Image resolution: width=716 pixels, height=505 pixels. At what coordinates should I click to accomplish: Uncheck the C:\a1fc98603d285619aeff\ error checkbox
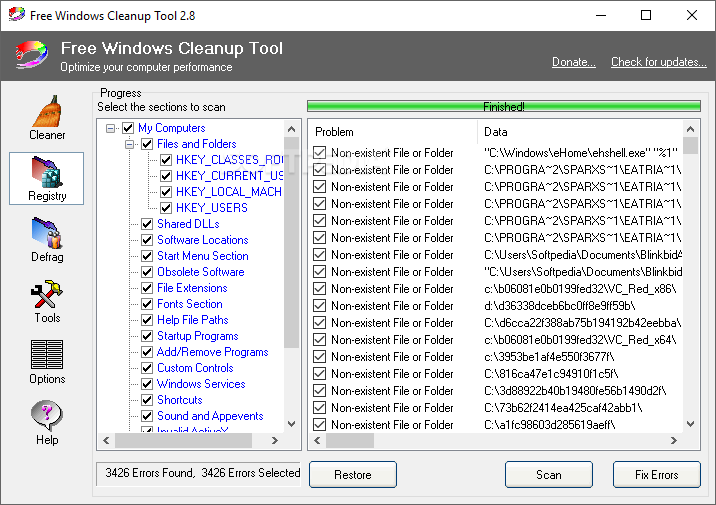[320, 425]
